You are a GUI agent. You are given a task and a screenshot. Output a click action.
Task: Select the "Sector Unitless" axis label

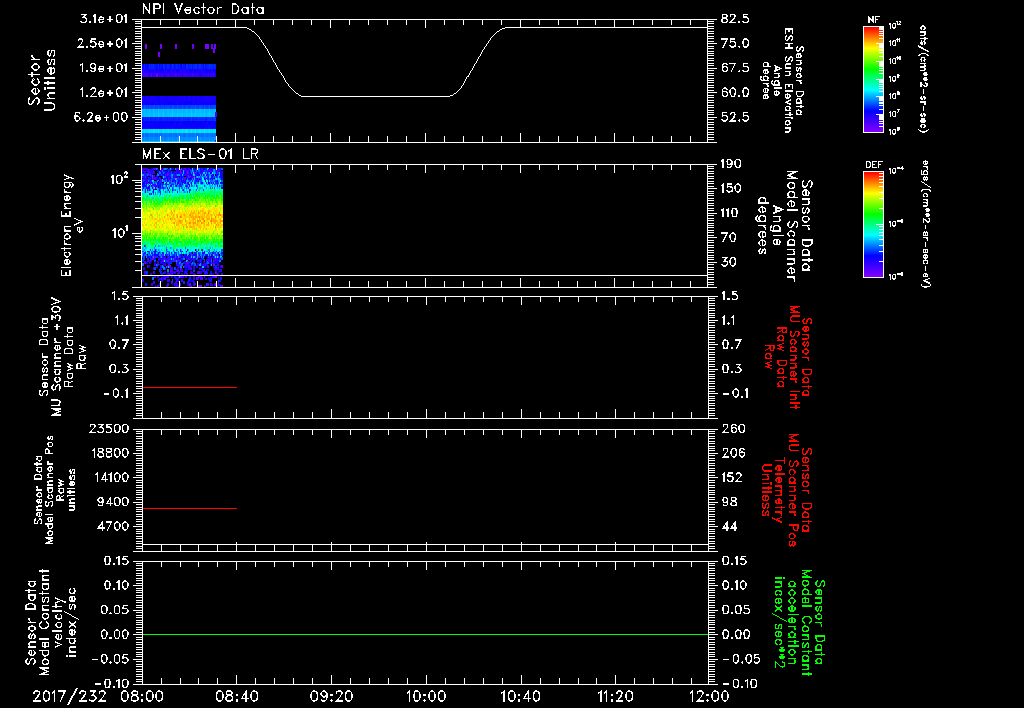click(x=42, y=80)
